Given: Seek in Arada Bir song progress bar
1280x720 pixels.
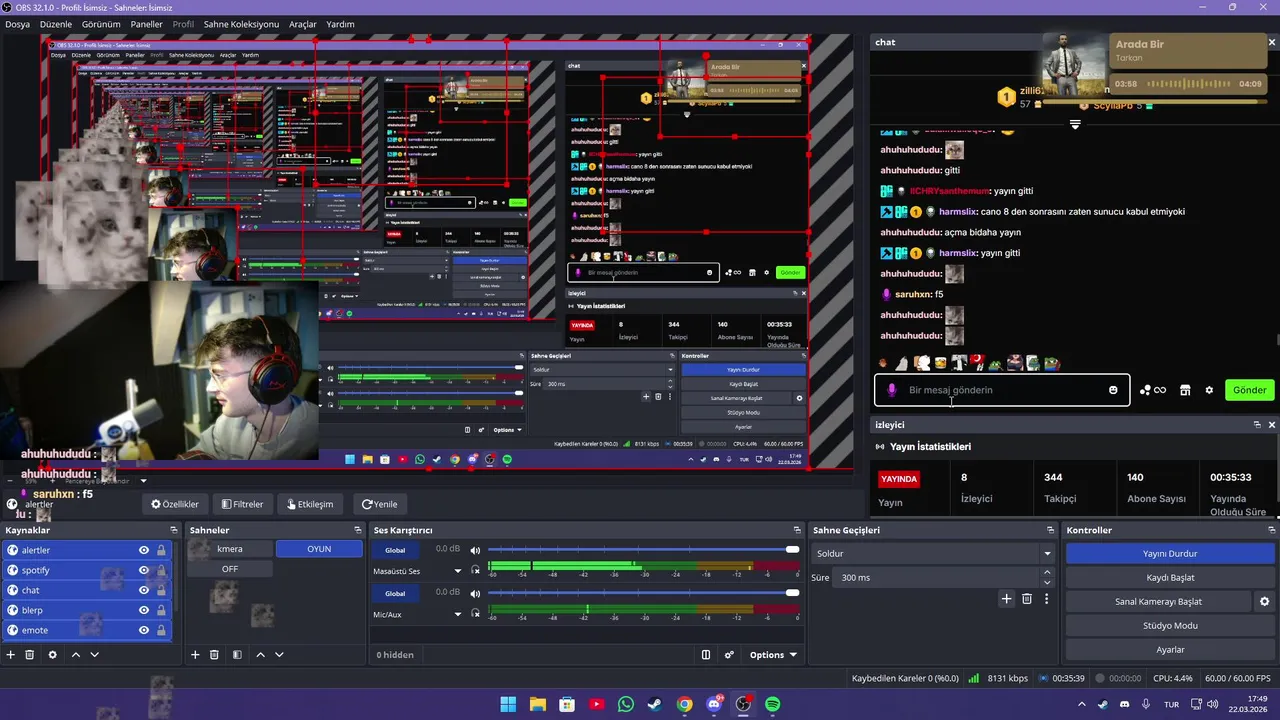Looking at the screenshot, I should [1190, 84].
